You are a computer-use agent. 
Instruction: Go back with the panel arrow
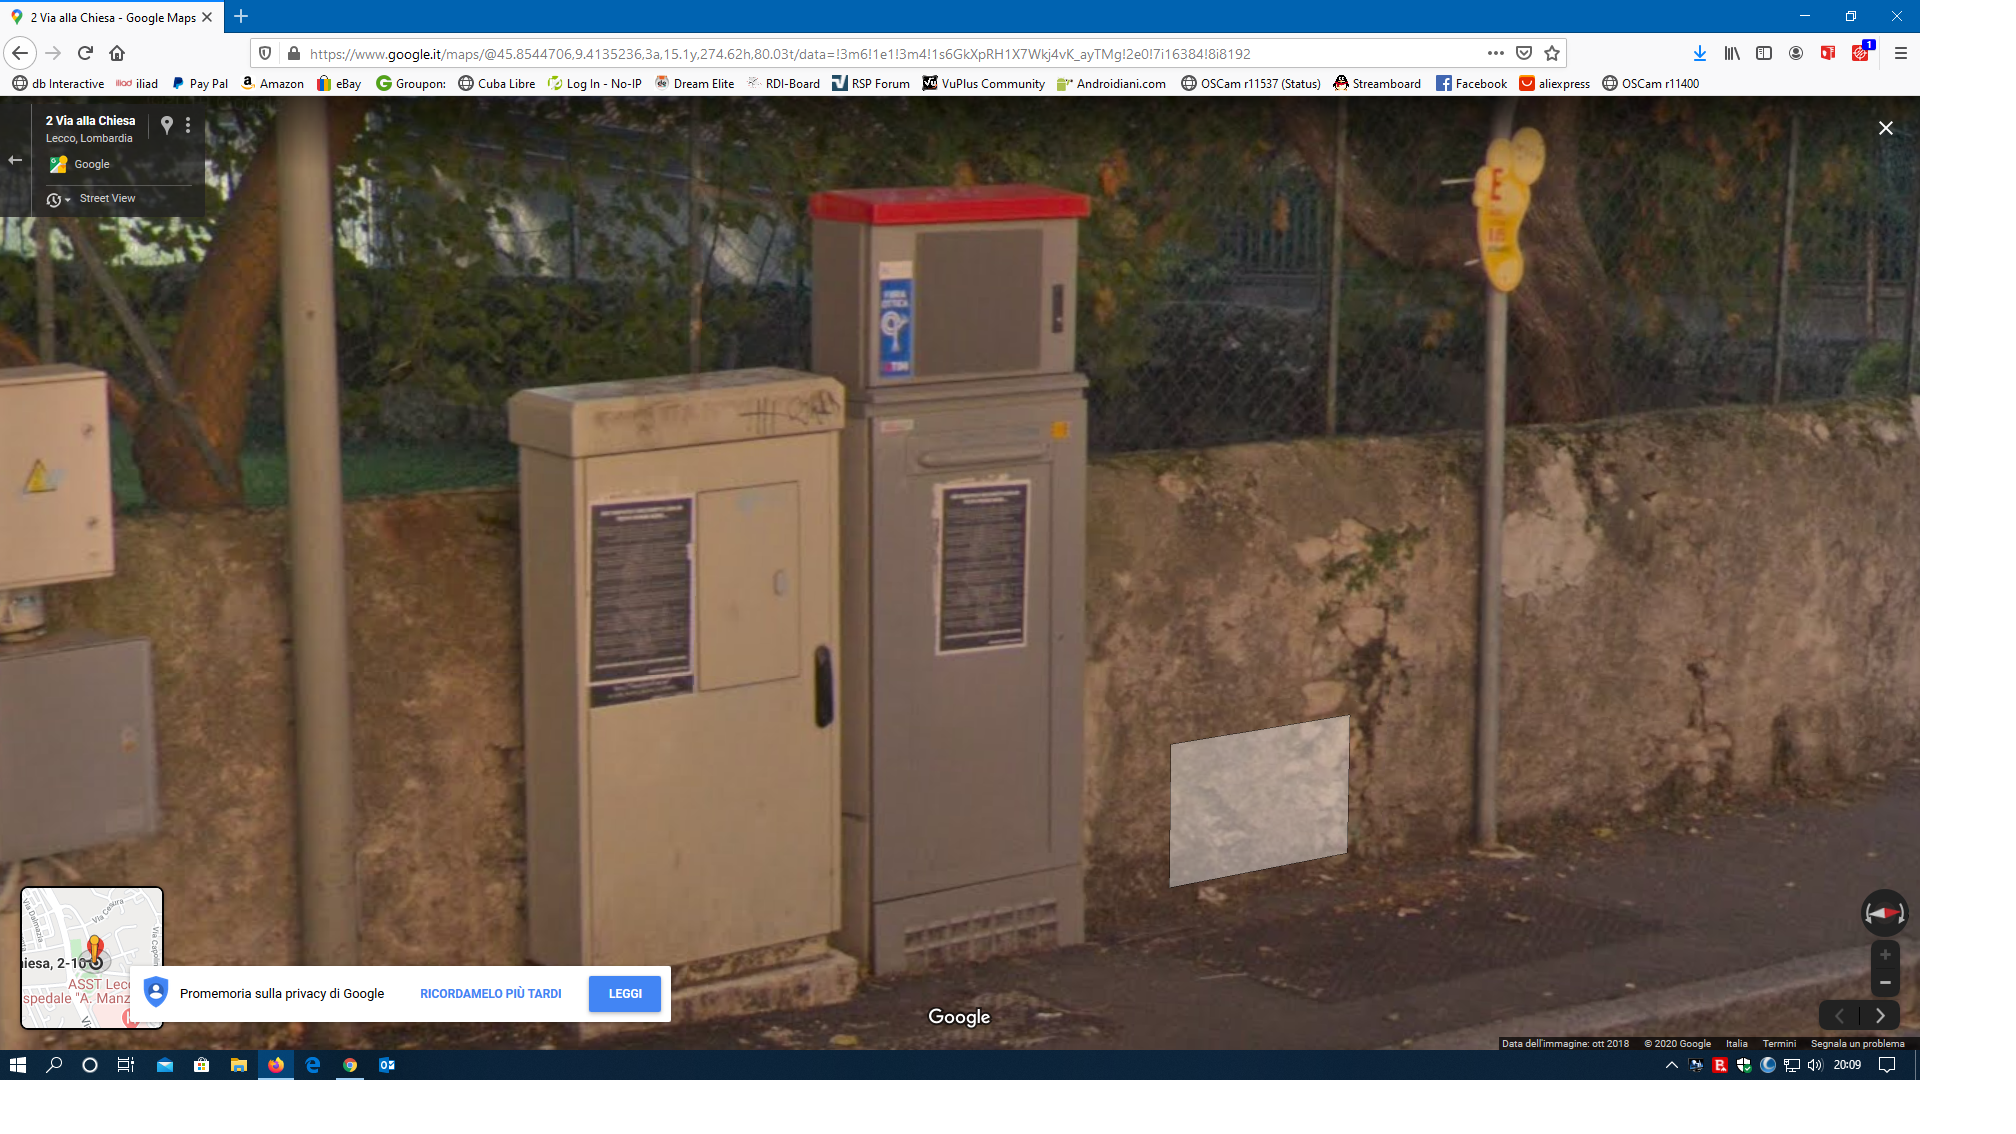[15, 160]
